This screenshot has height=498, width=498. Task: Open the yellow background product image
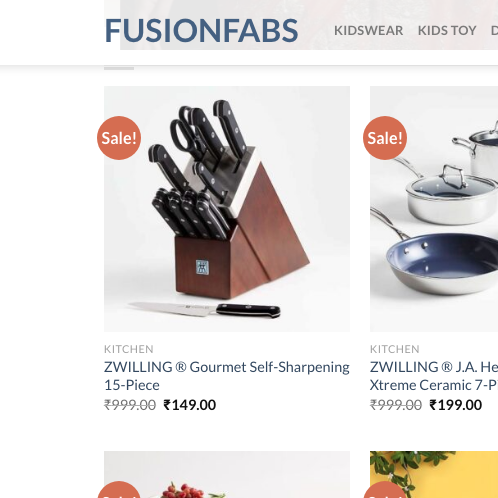point(434,474)
